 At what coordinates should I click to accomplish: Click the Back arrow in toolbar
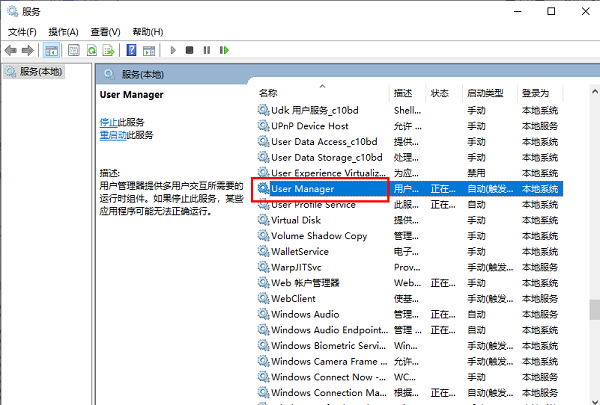[12, 49]
